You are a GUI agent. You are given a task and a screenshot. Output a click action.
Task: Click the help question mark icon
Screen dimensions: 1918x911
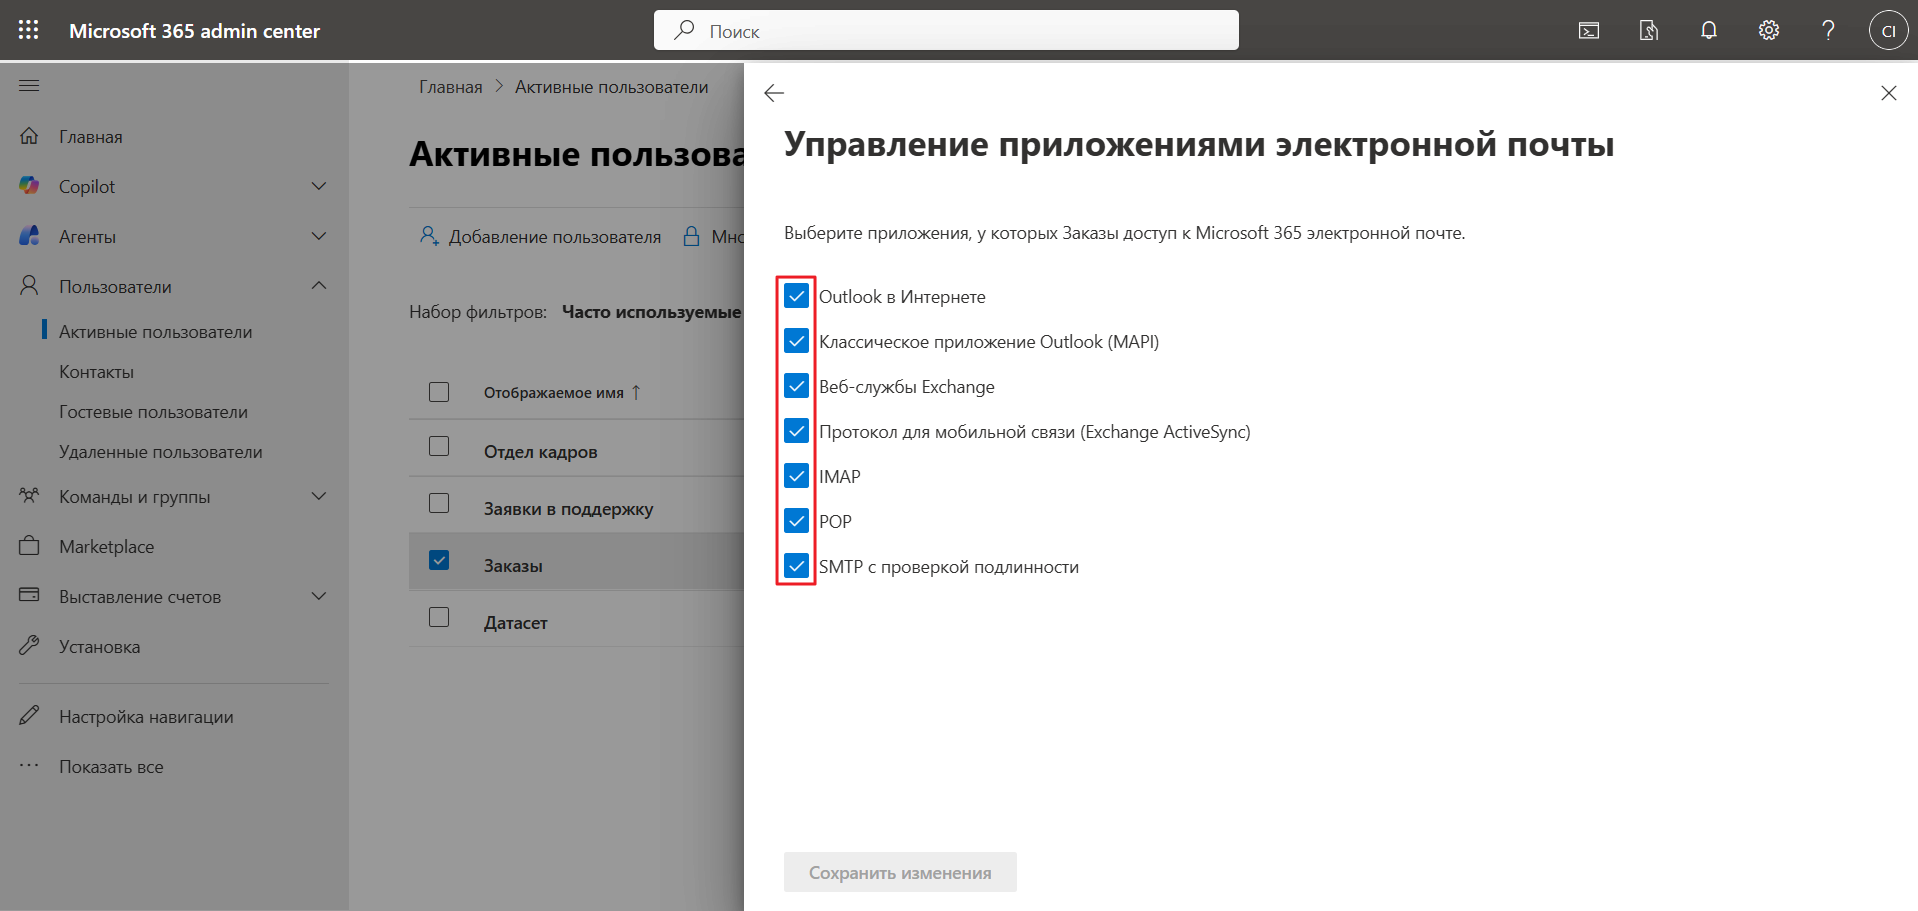click(1828, 31)
